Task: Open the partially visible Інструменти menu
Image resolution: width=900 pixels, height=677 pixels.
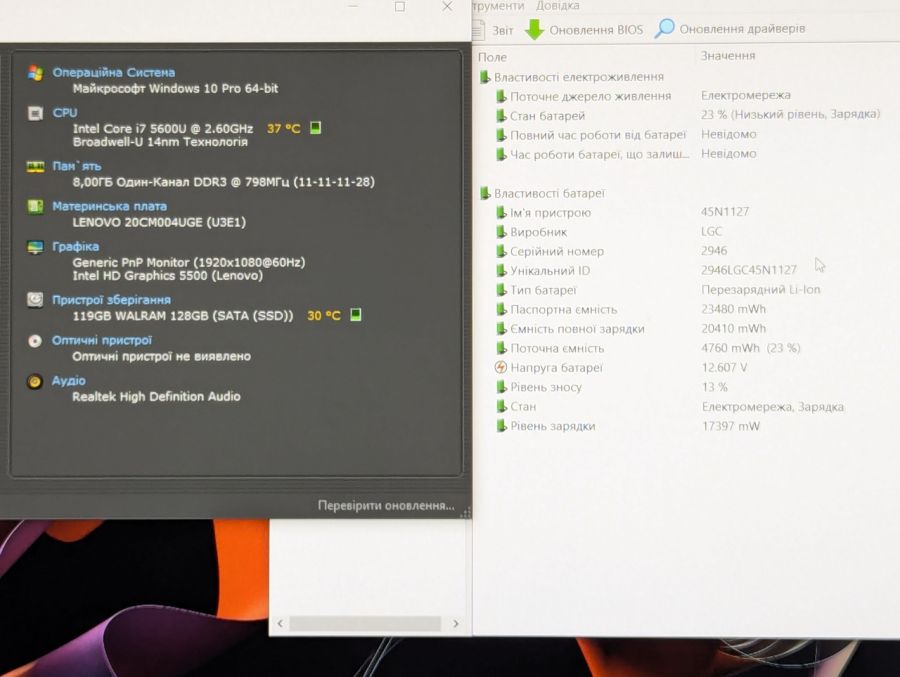Action: [498, 6]
